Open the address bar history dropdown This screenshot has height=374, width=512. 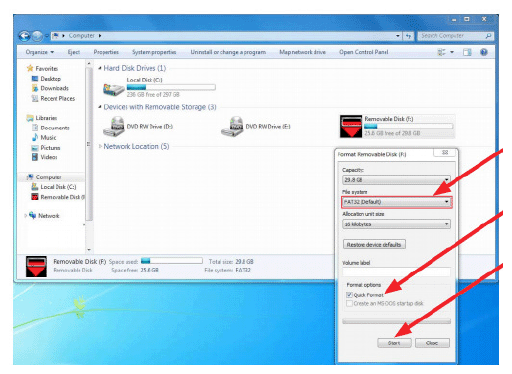point(398,36)
